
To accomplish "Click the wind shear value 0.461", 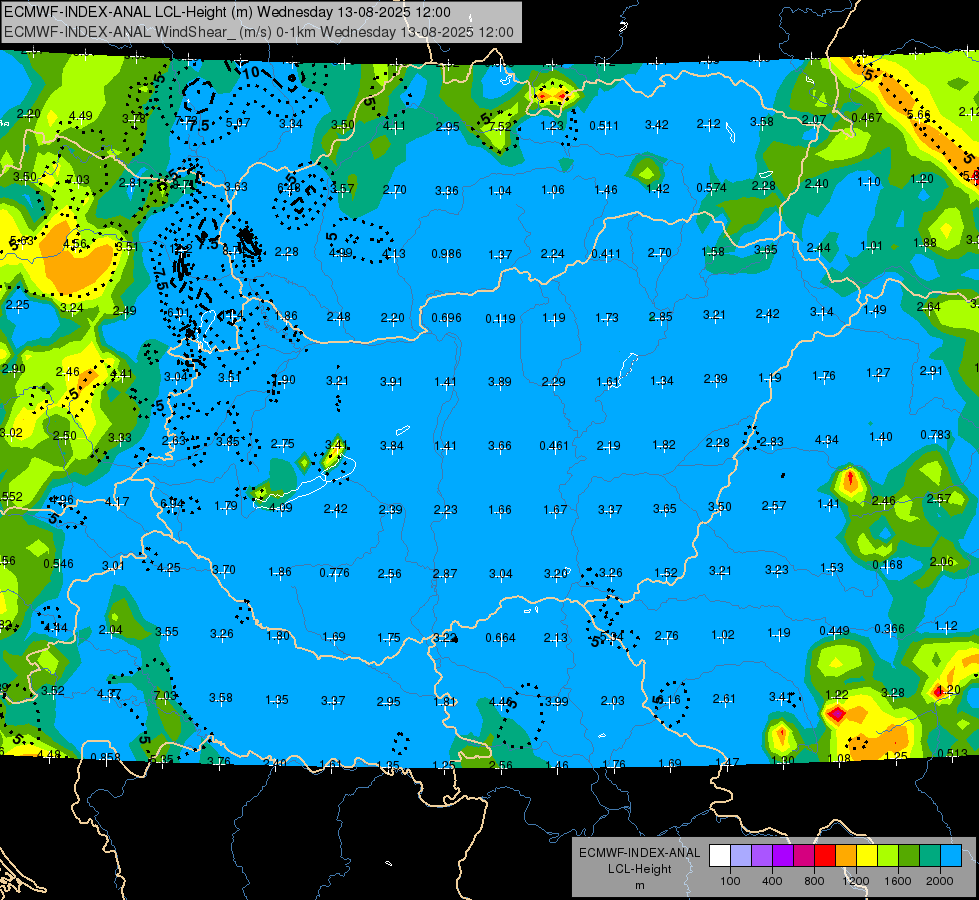I will pyautogui.click(x=554, y=445).
